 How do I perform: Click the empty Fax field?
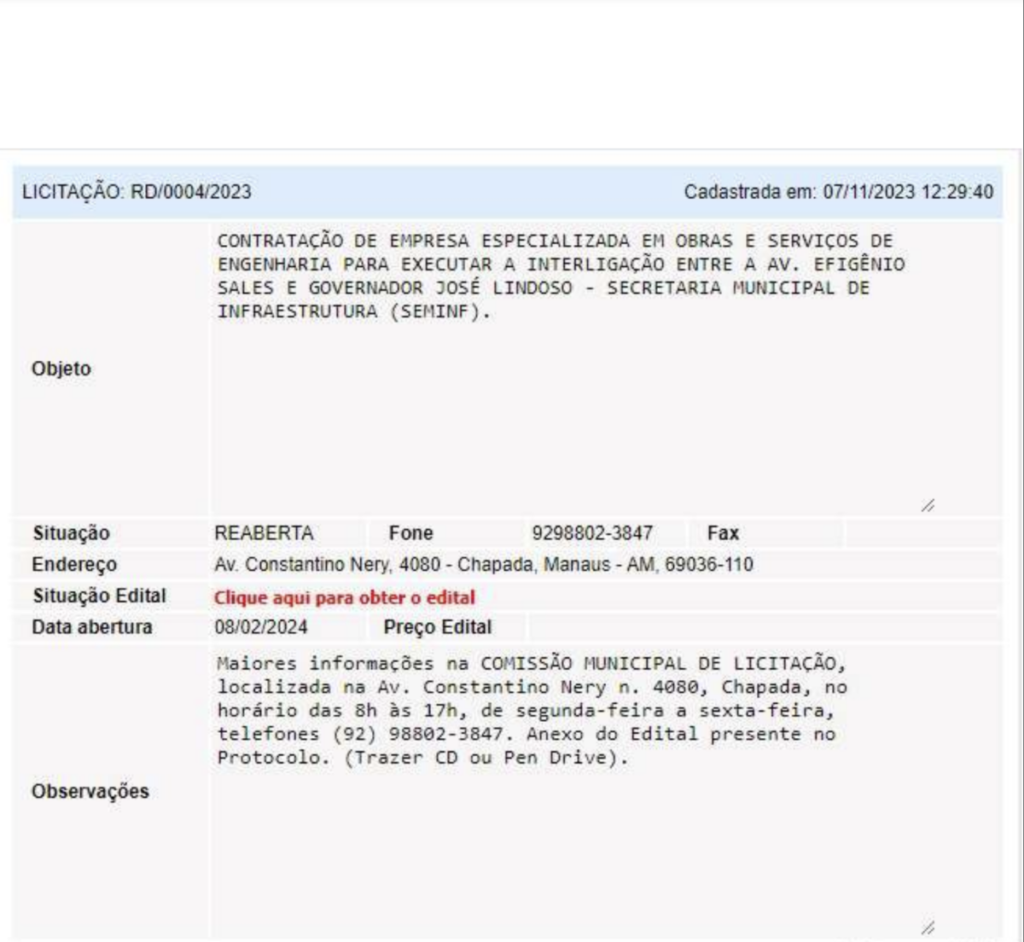coord(921,533)
